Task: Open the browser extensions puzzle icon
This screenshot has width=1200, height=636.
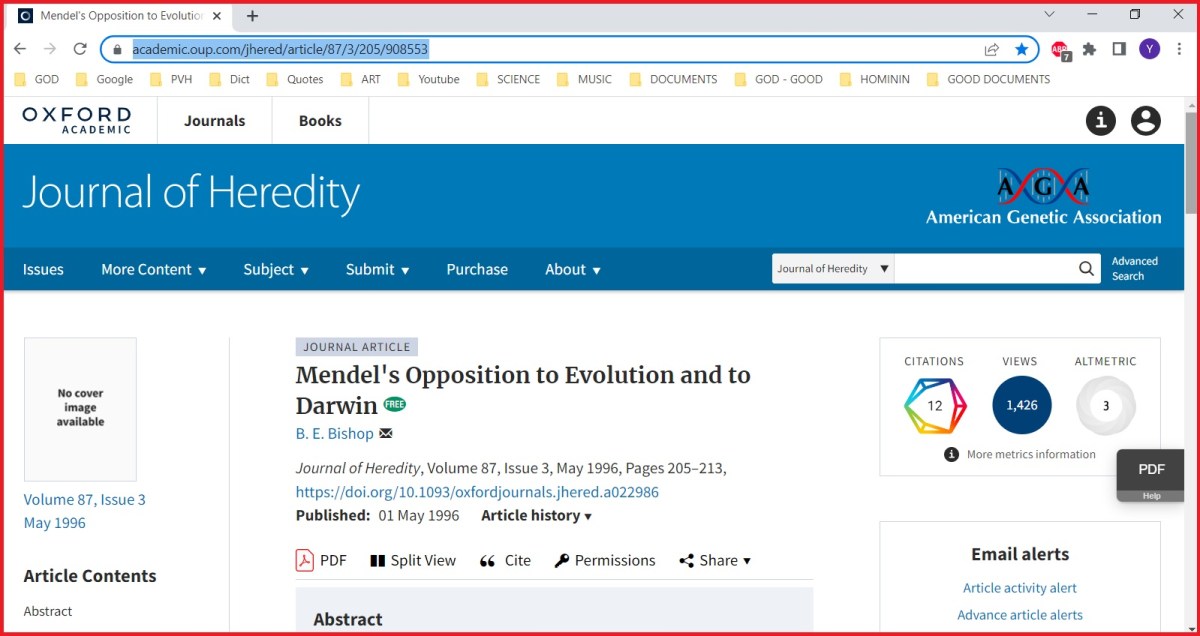Action: (x=1089, y=49)
